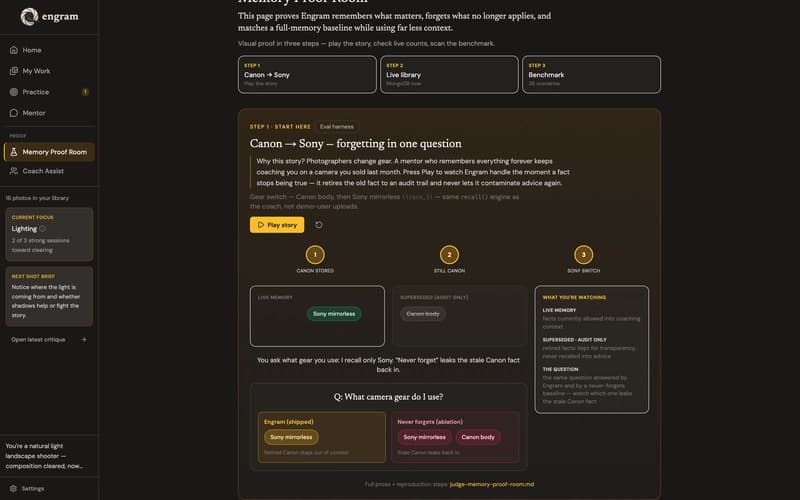
Task: Click the Lighting focus info circle
Action: point(42,229)
